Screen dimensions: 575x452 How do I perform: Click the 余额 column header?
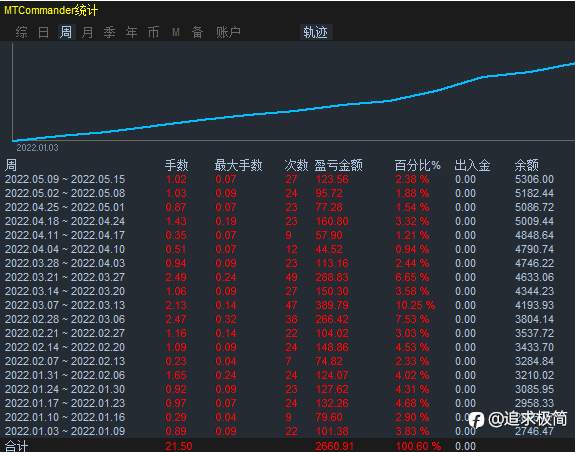tap(527, 165)
